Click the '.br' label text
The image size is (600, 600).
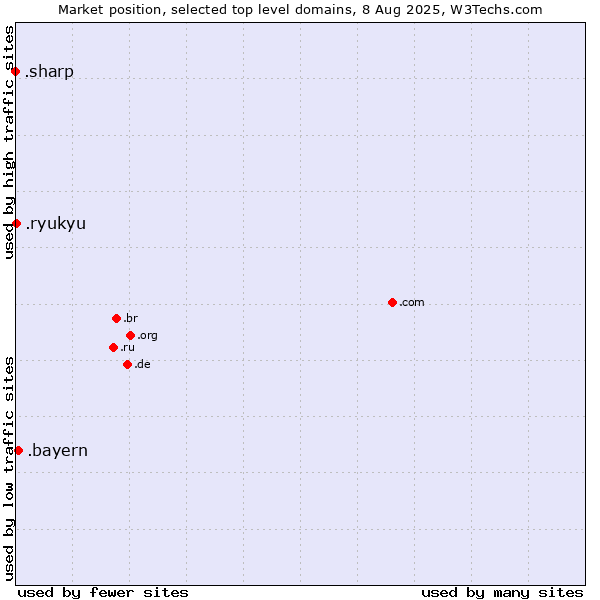point(130,318)
